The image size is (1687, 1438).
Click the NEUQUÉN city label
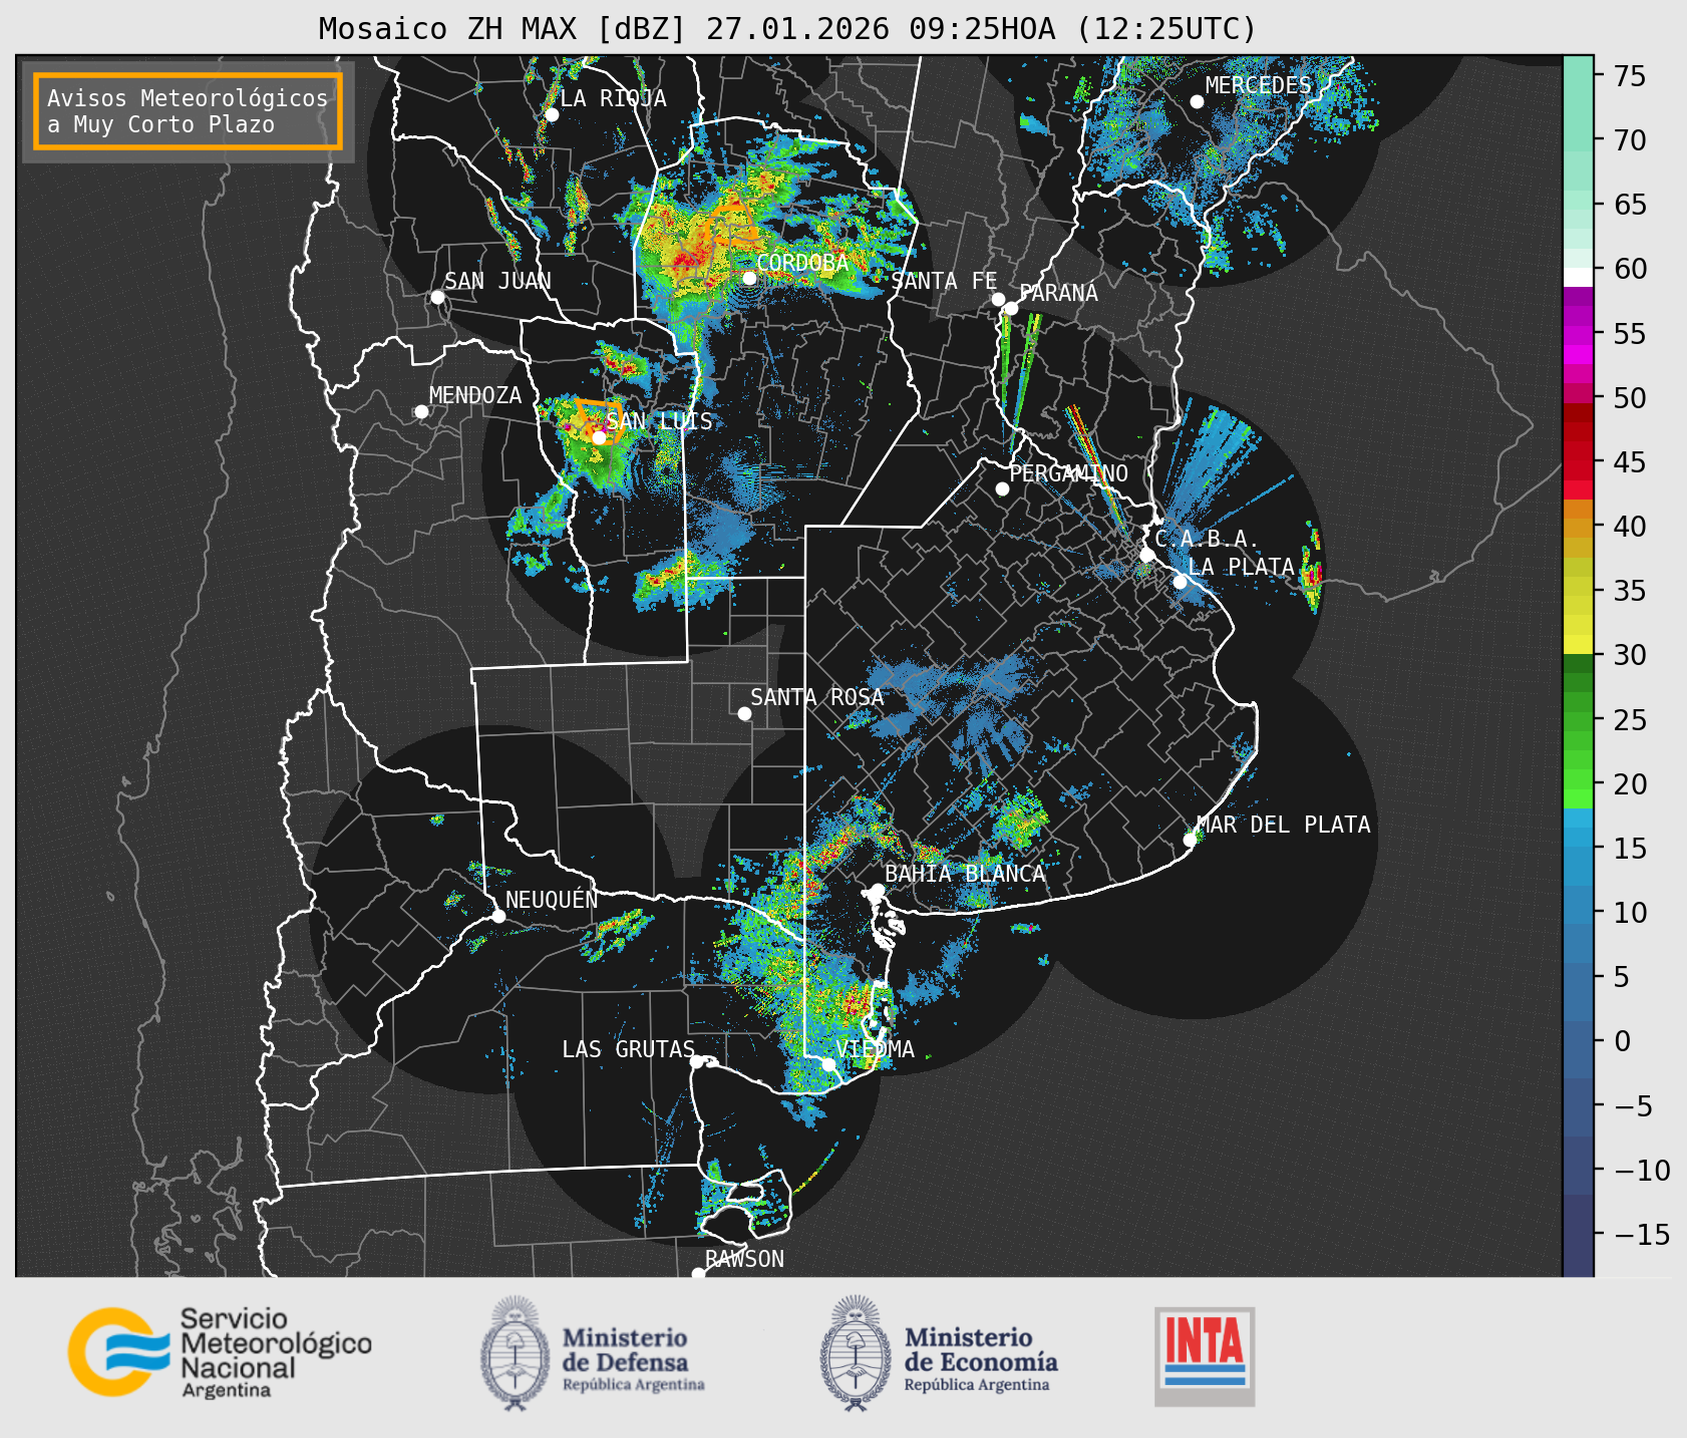[x=552, y=900]
